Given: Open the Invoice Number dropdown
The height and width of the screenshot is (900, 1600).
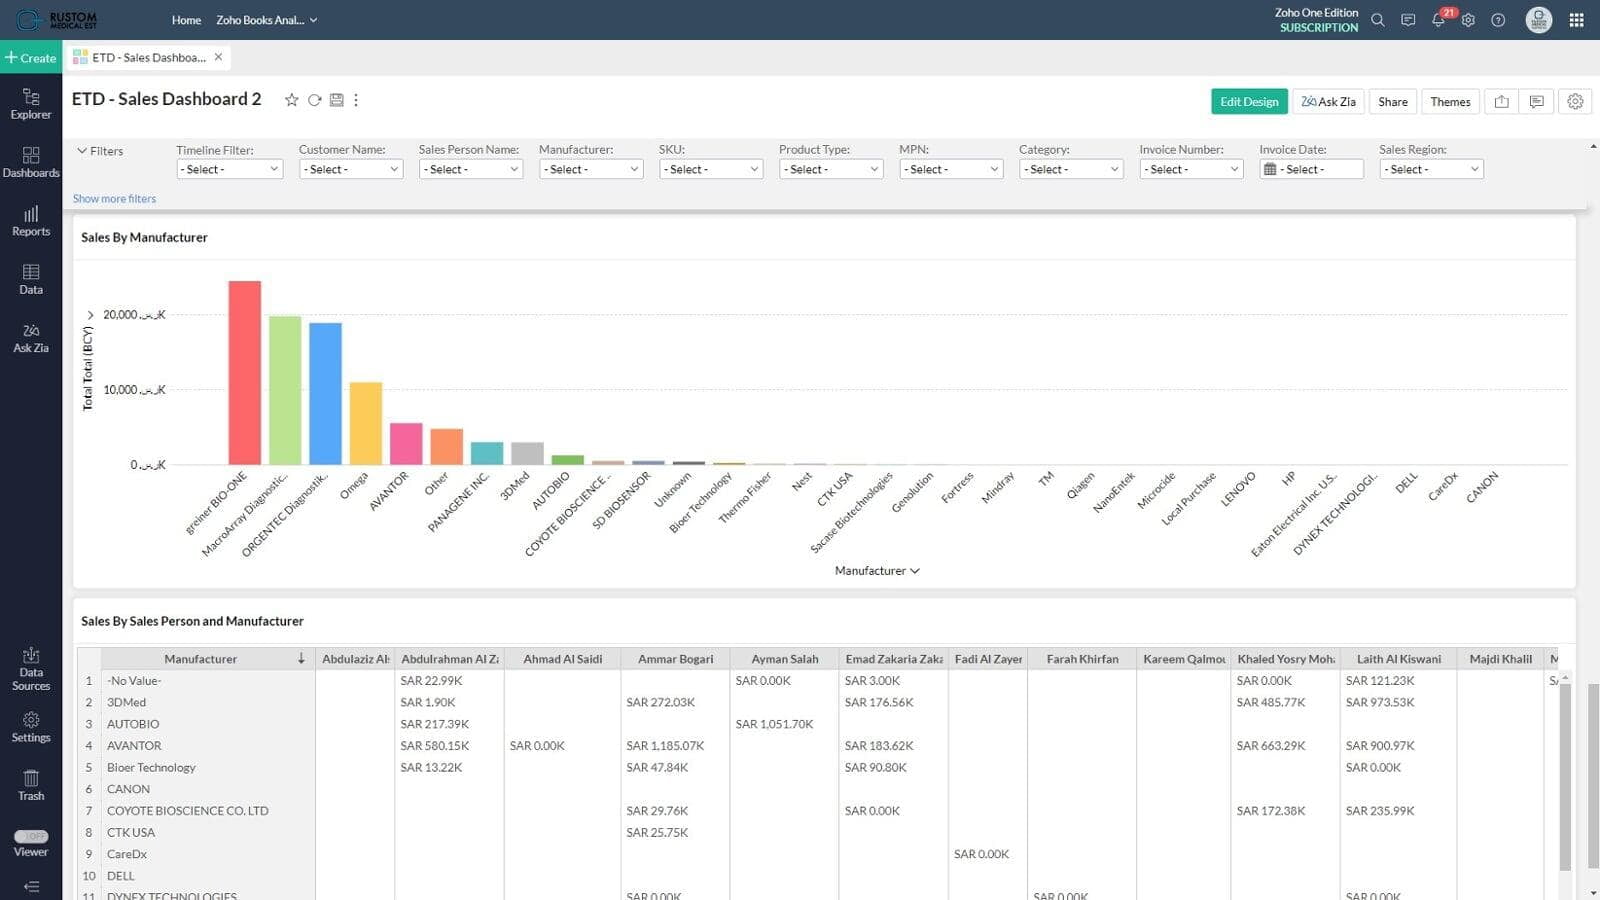Looking at the screenshot, I should (x=1190, y=169).
